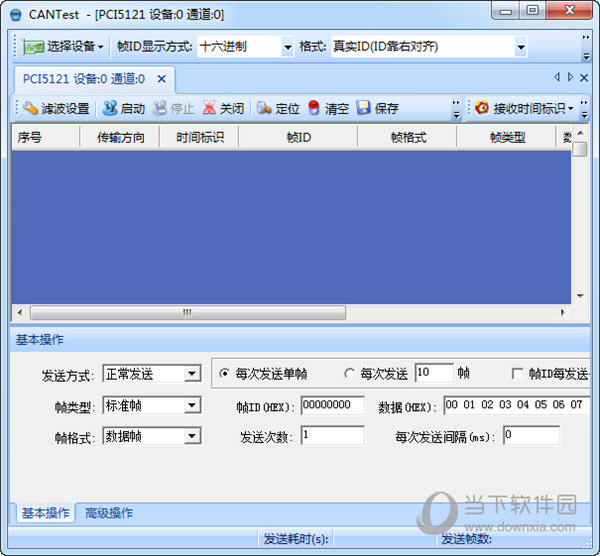600x556 pixels.
Task: Save data with 保存 icon
Action: pos(364,108)
